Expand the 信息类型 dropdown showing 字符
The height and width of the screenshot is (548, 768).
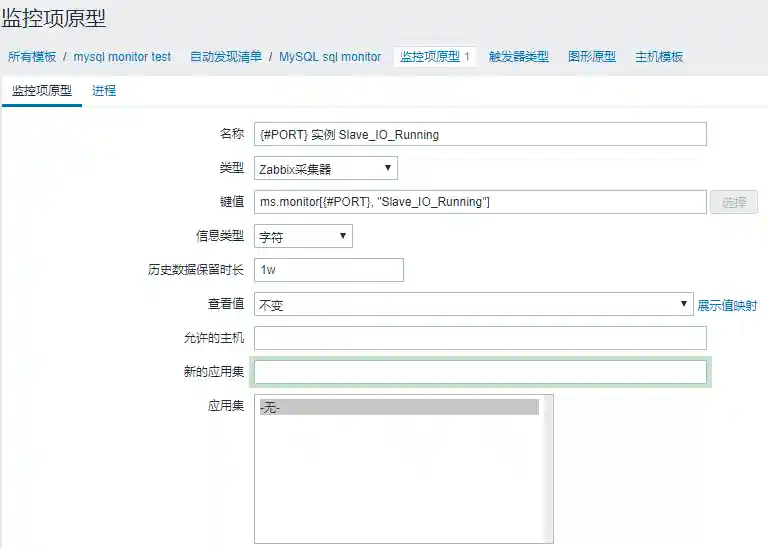303,236
